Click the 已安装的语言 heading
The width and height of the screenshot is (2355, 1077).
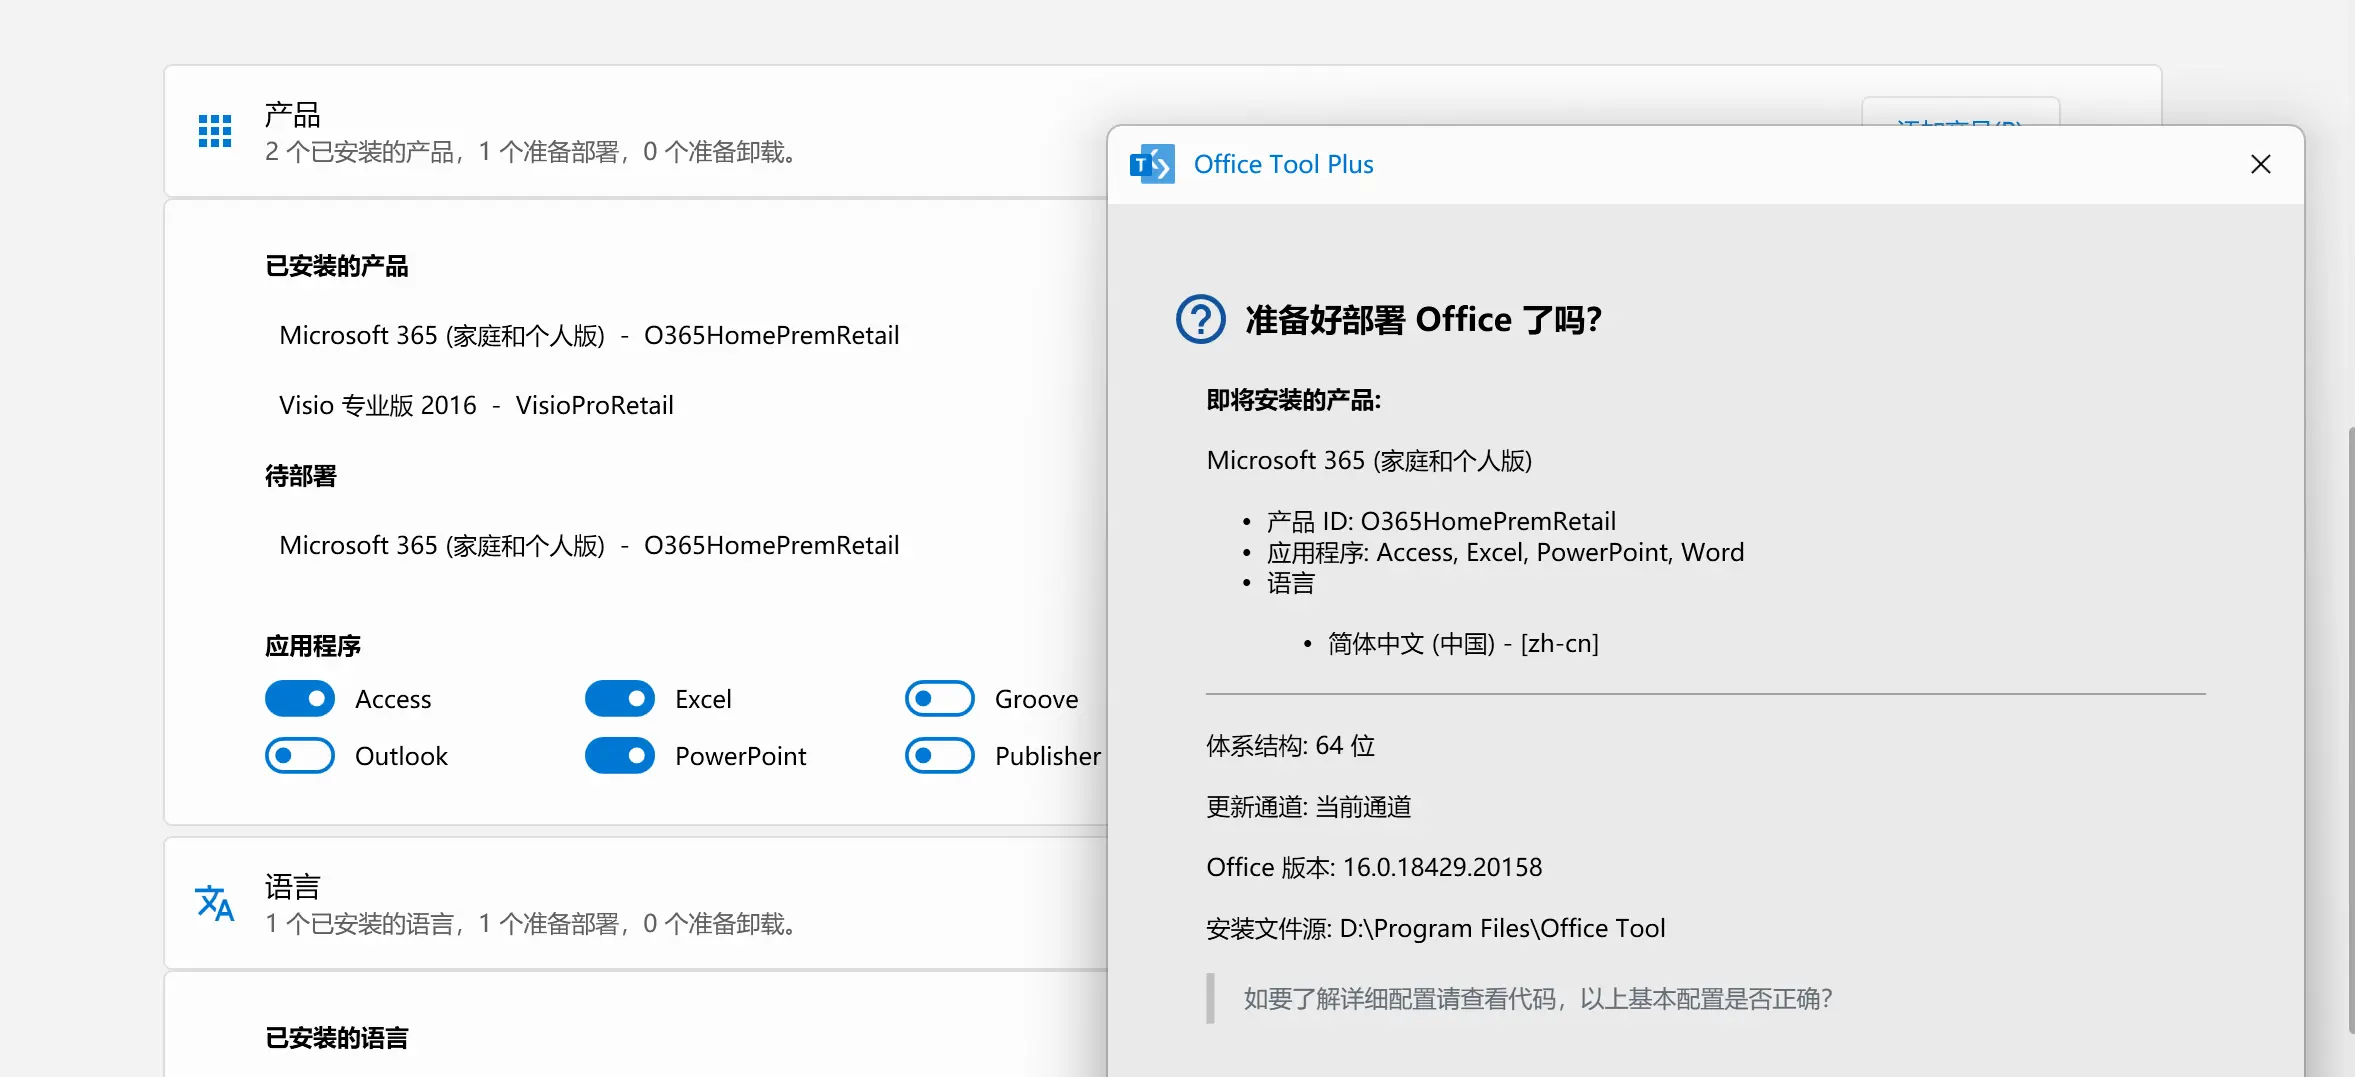(336, 1038)
